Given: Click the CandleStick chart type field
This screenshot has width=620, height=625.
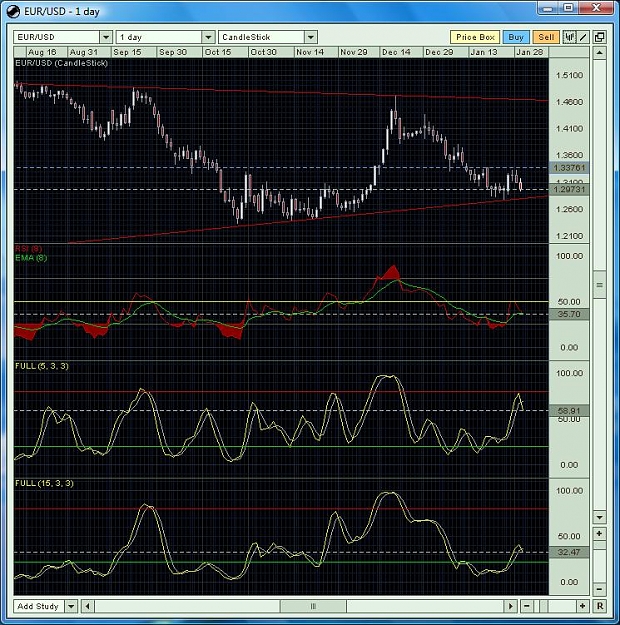Looking at the screenshot, I should [x=262, y=37].
